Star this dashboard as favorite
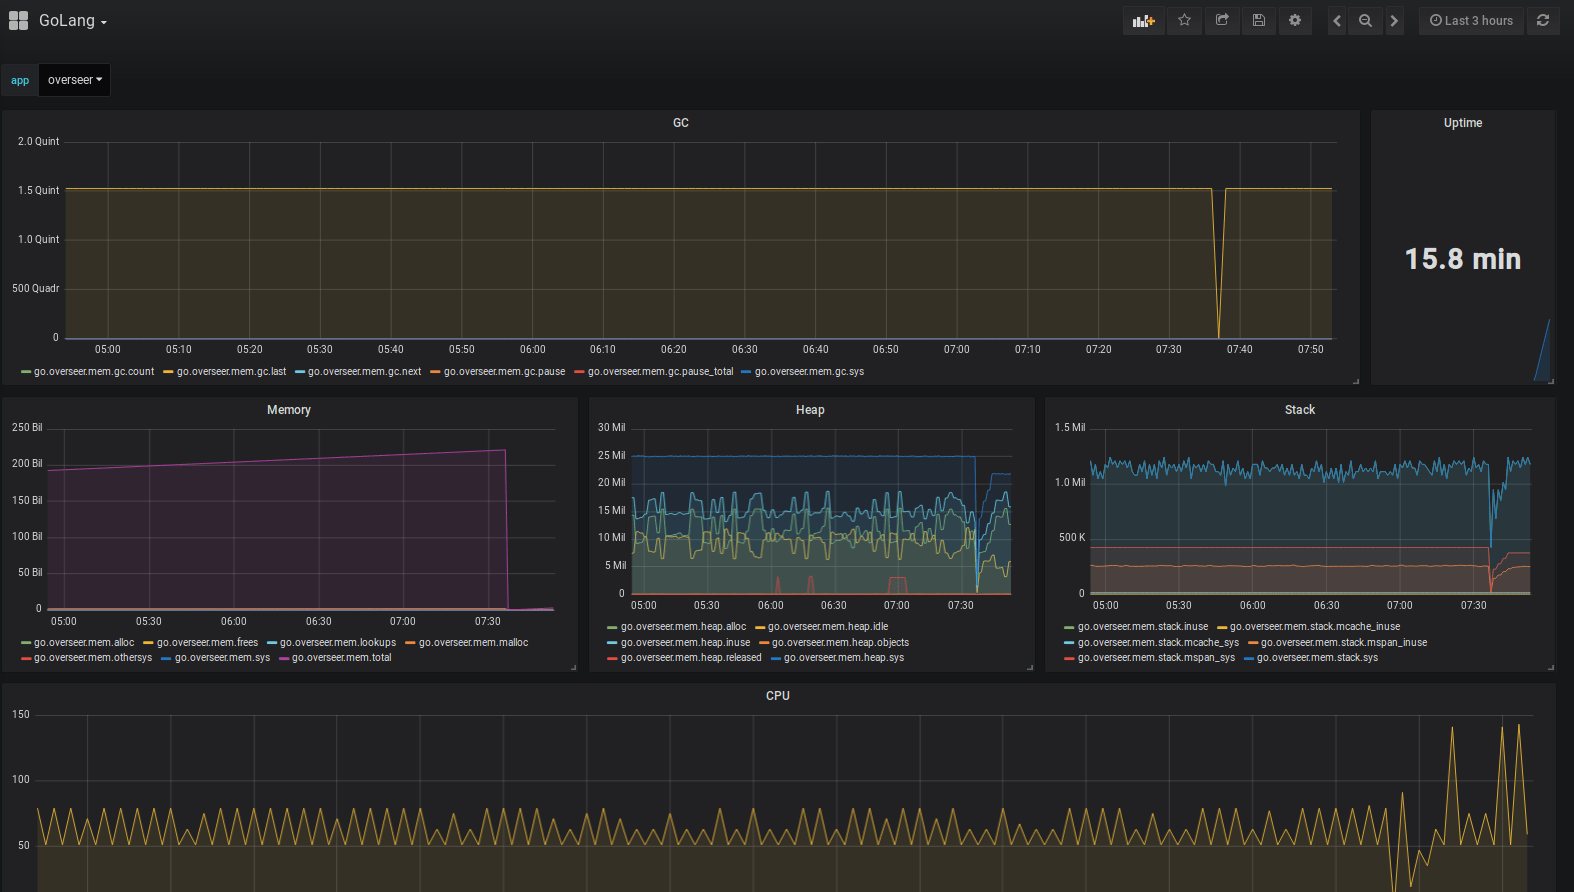 pyautogui.click(x=1184, y=21)
